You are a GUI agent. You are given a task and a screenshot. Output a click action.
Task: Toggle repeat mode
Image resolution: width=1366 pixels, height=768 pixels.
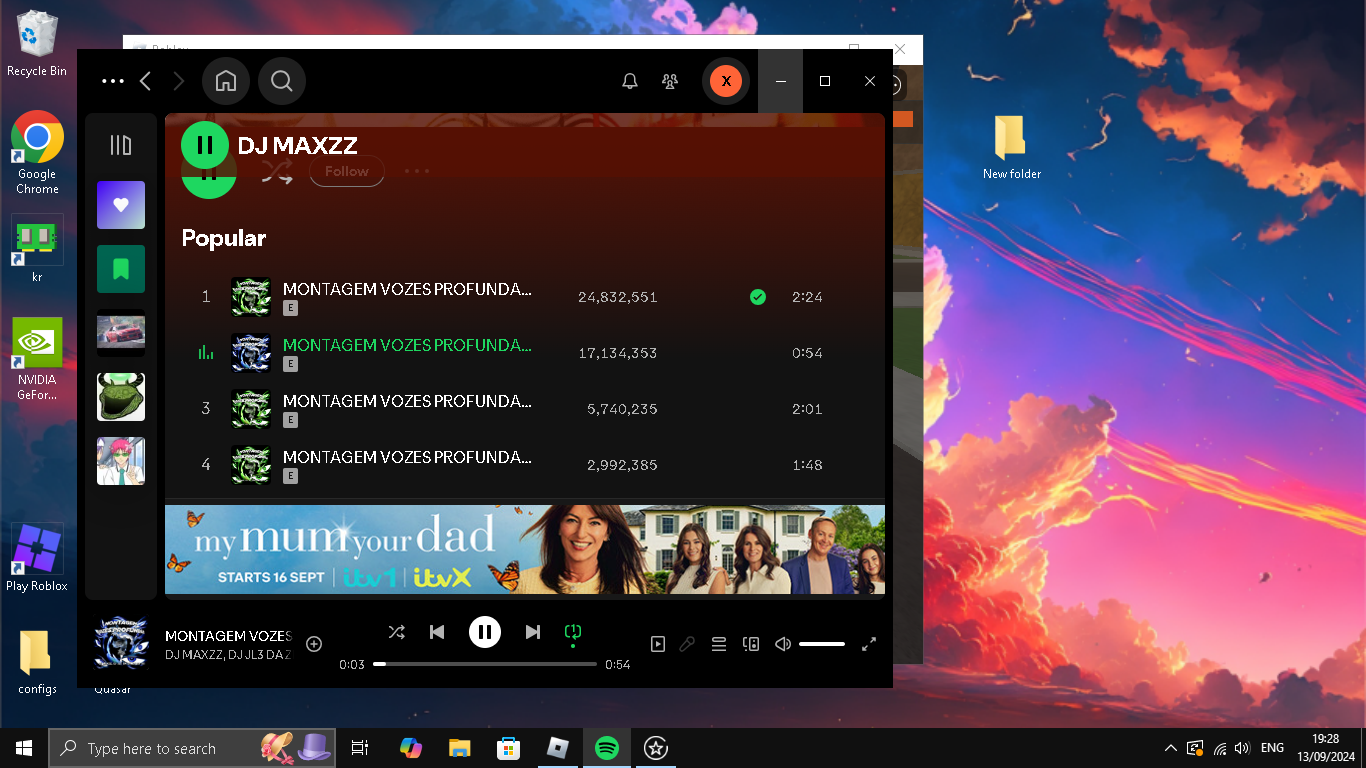(x=573, y=632)
